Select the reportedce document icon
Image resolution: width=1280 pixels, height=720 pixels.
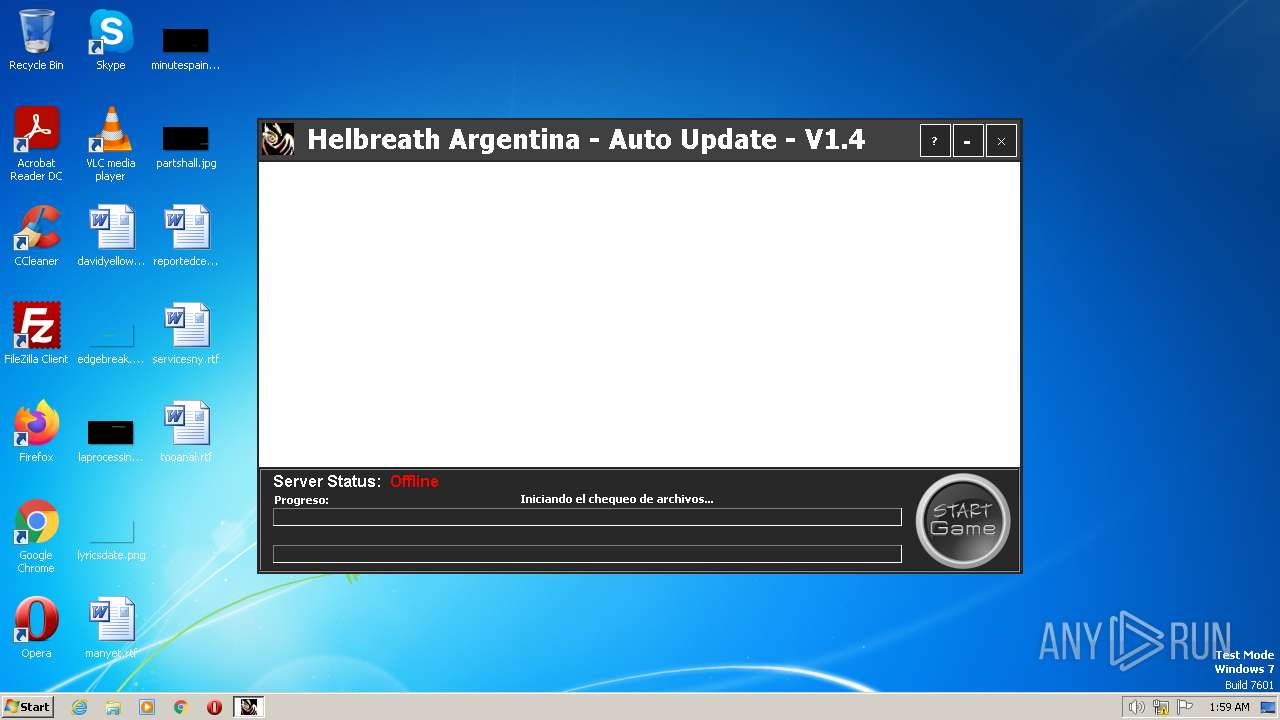(x=185, y=236)
